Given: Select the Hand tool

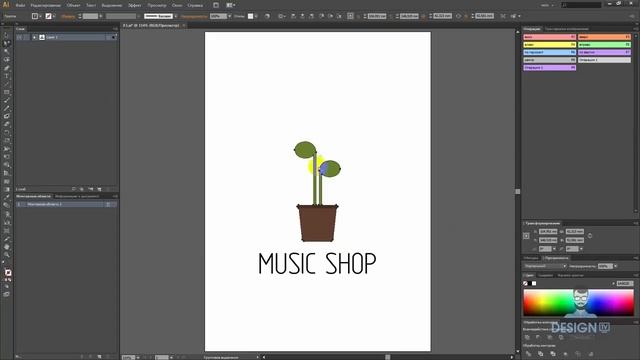Looking at the screenshot, I should click(x=7, y=247).
